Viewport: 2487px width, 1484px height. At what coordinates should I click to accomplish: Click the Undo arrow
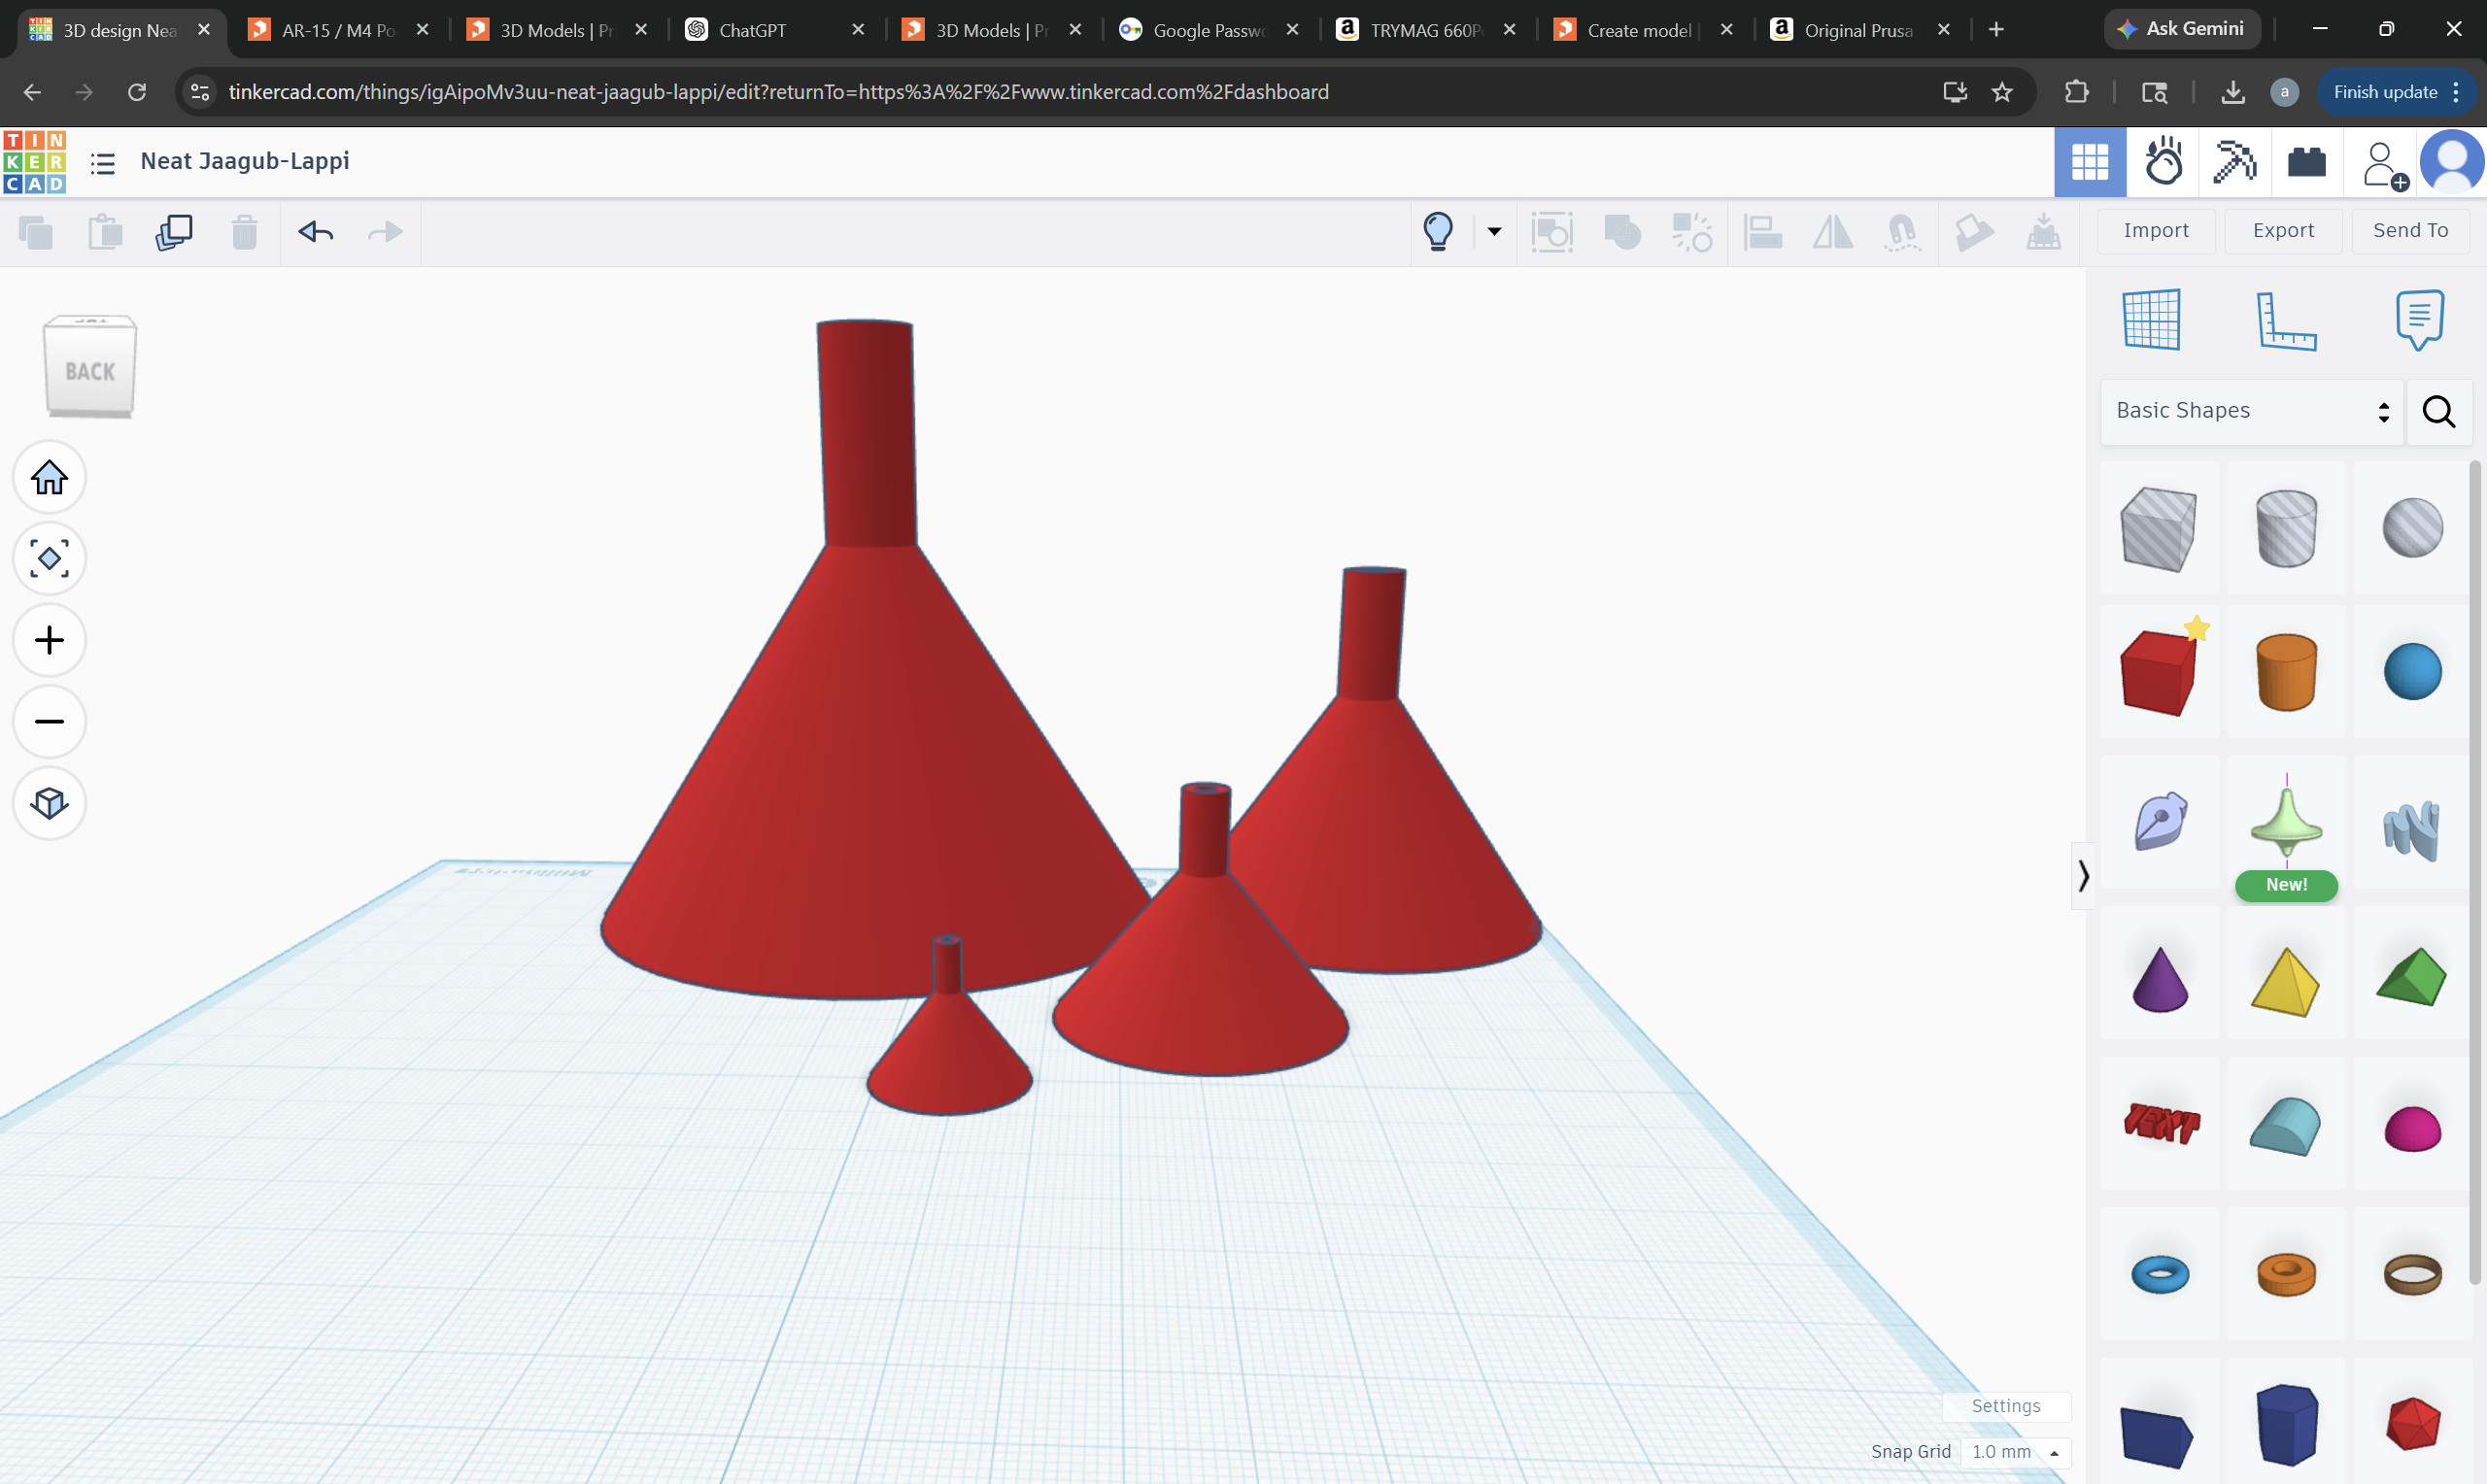(x=315, y=231)
